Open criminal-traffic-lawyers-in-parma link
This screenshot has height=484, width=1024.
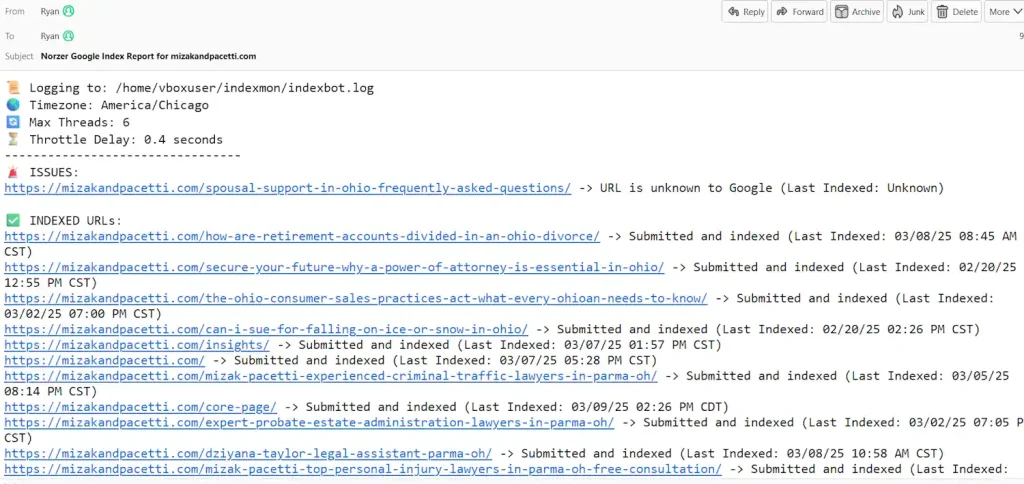click(x=330, y=376)
